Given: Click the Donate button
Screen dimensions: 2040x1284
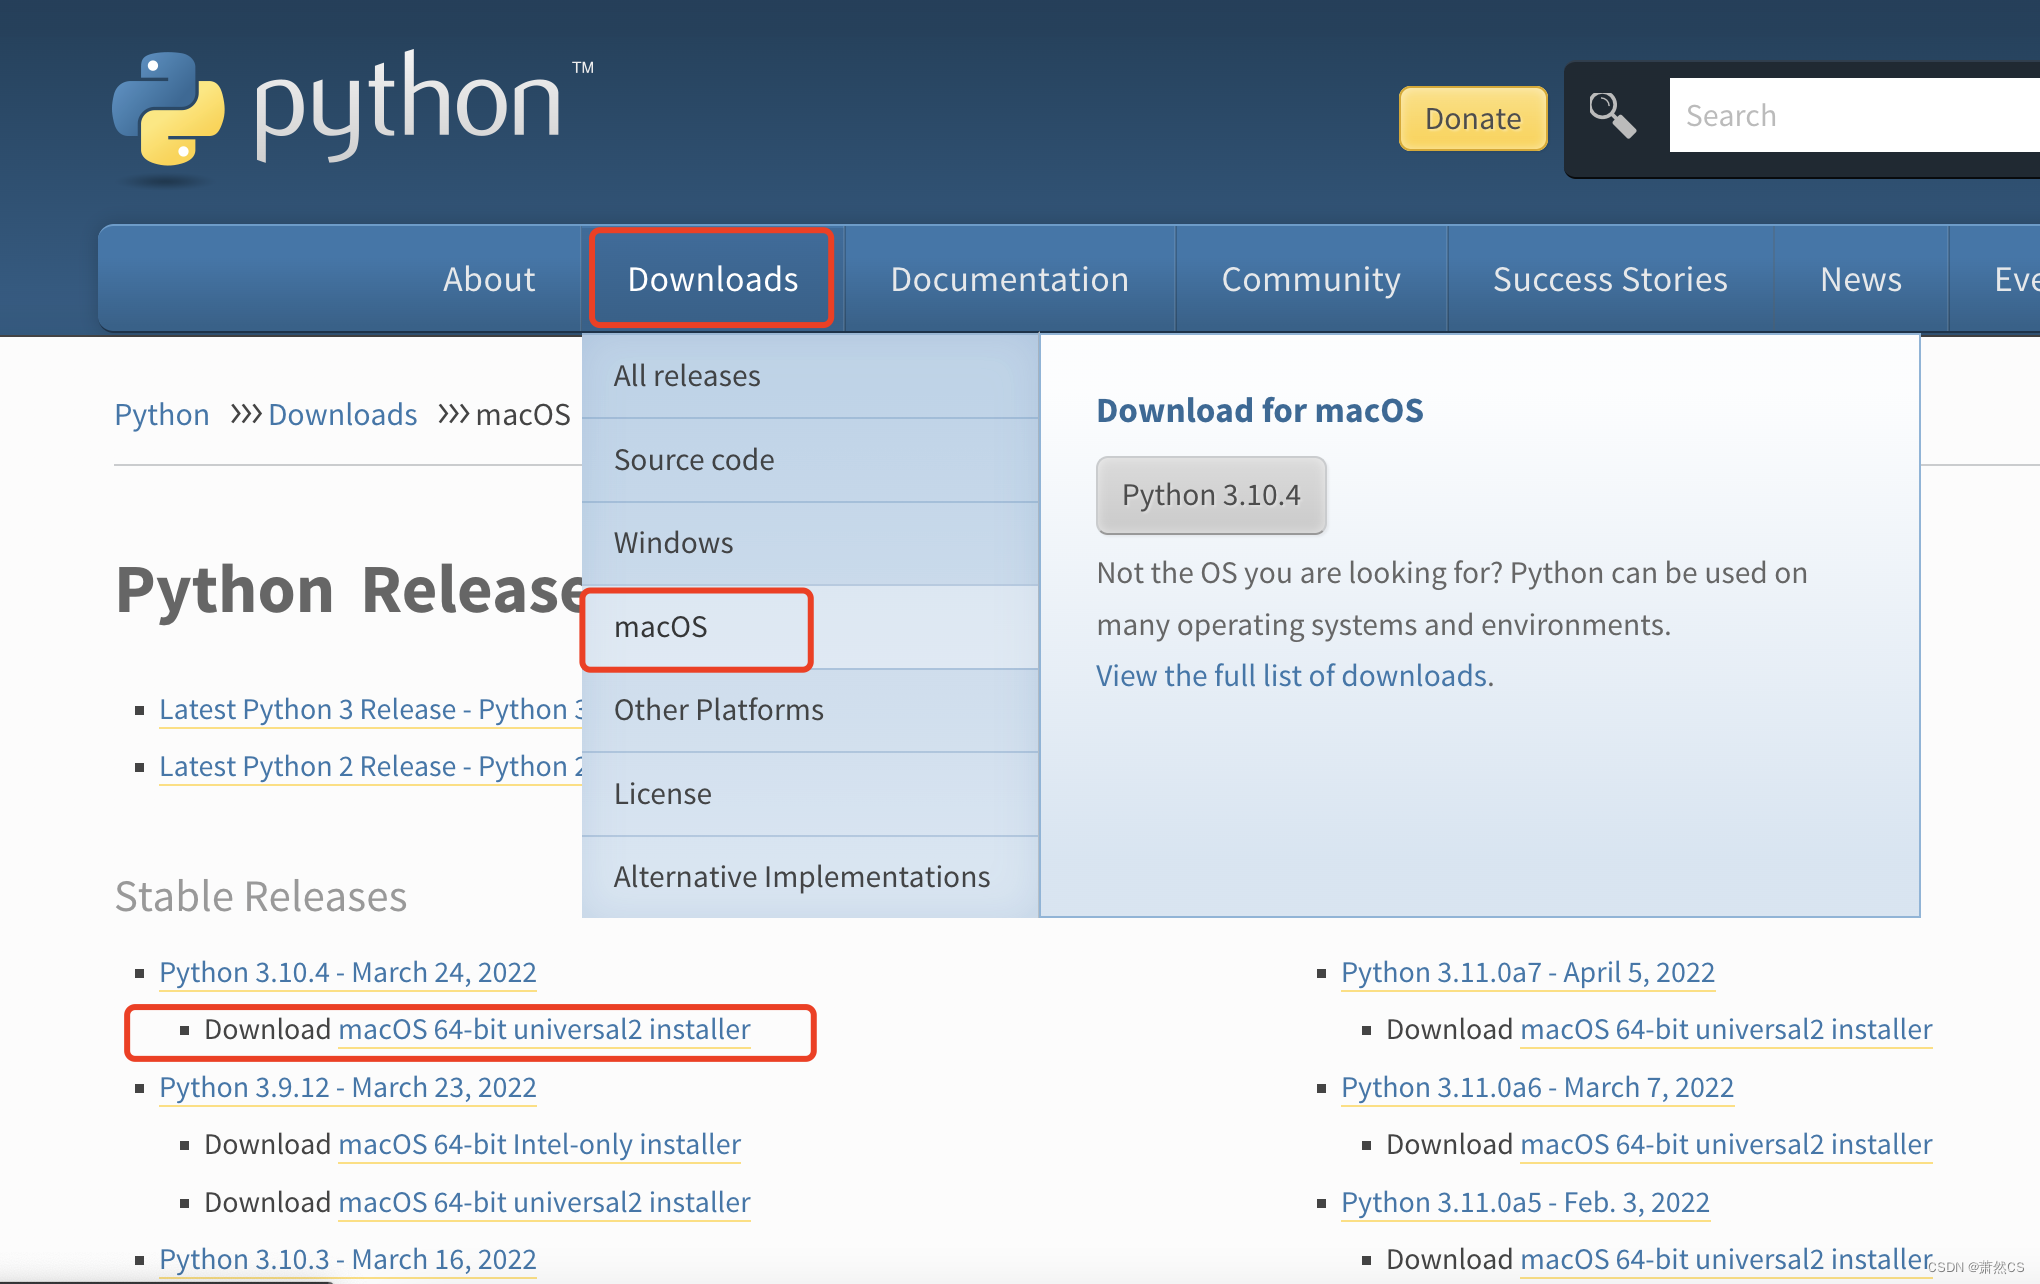Looking at the screenshot, I should [1472, 119].
